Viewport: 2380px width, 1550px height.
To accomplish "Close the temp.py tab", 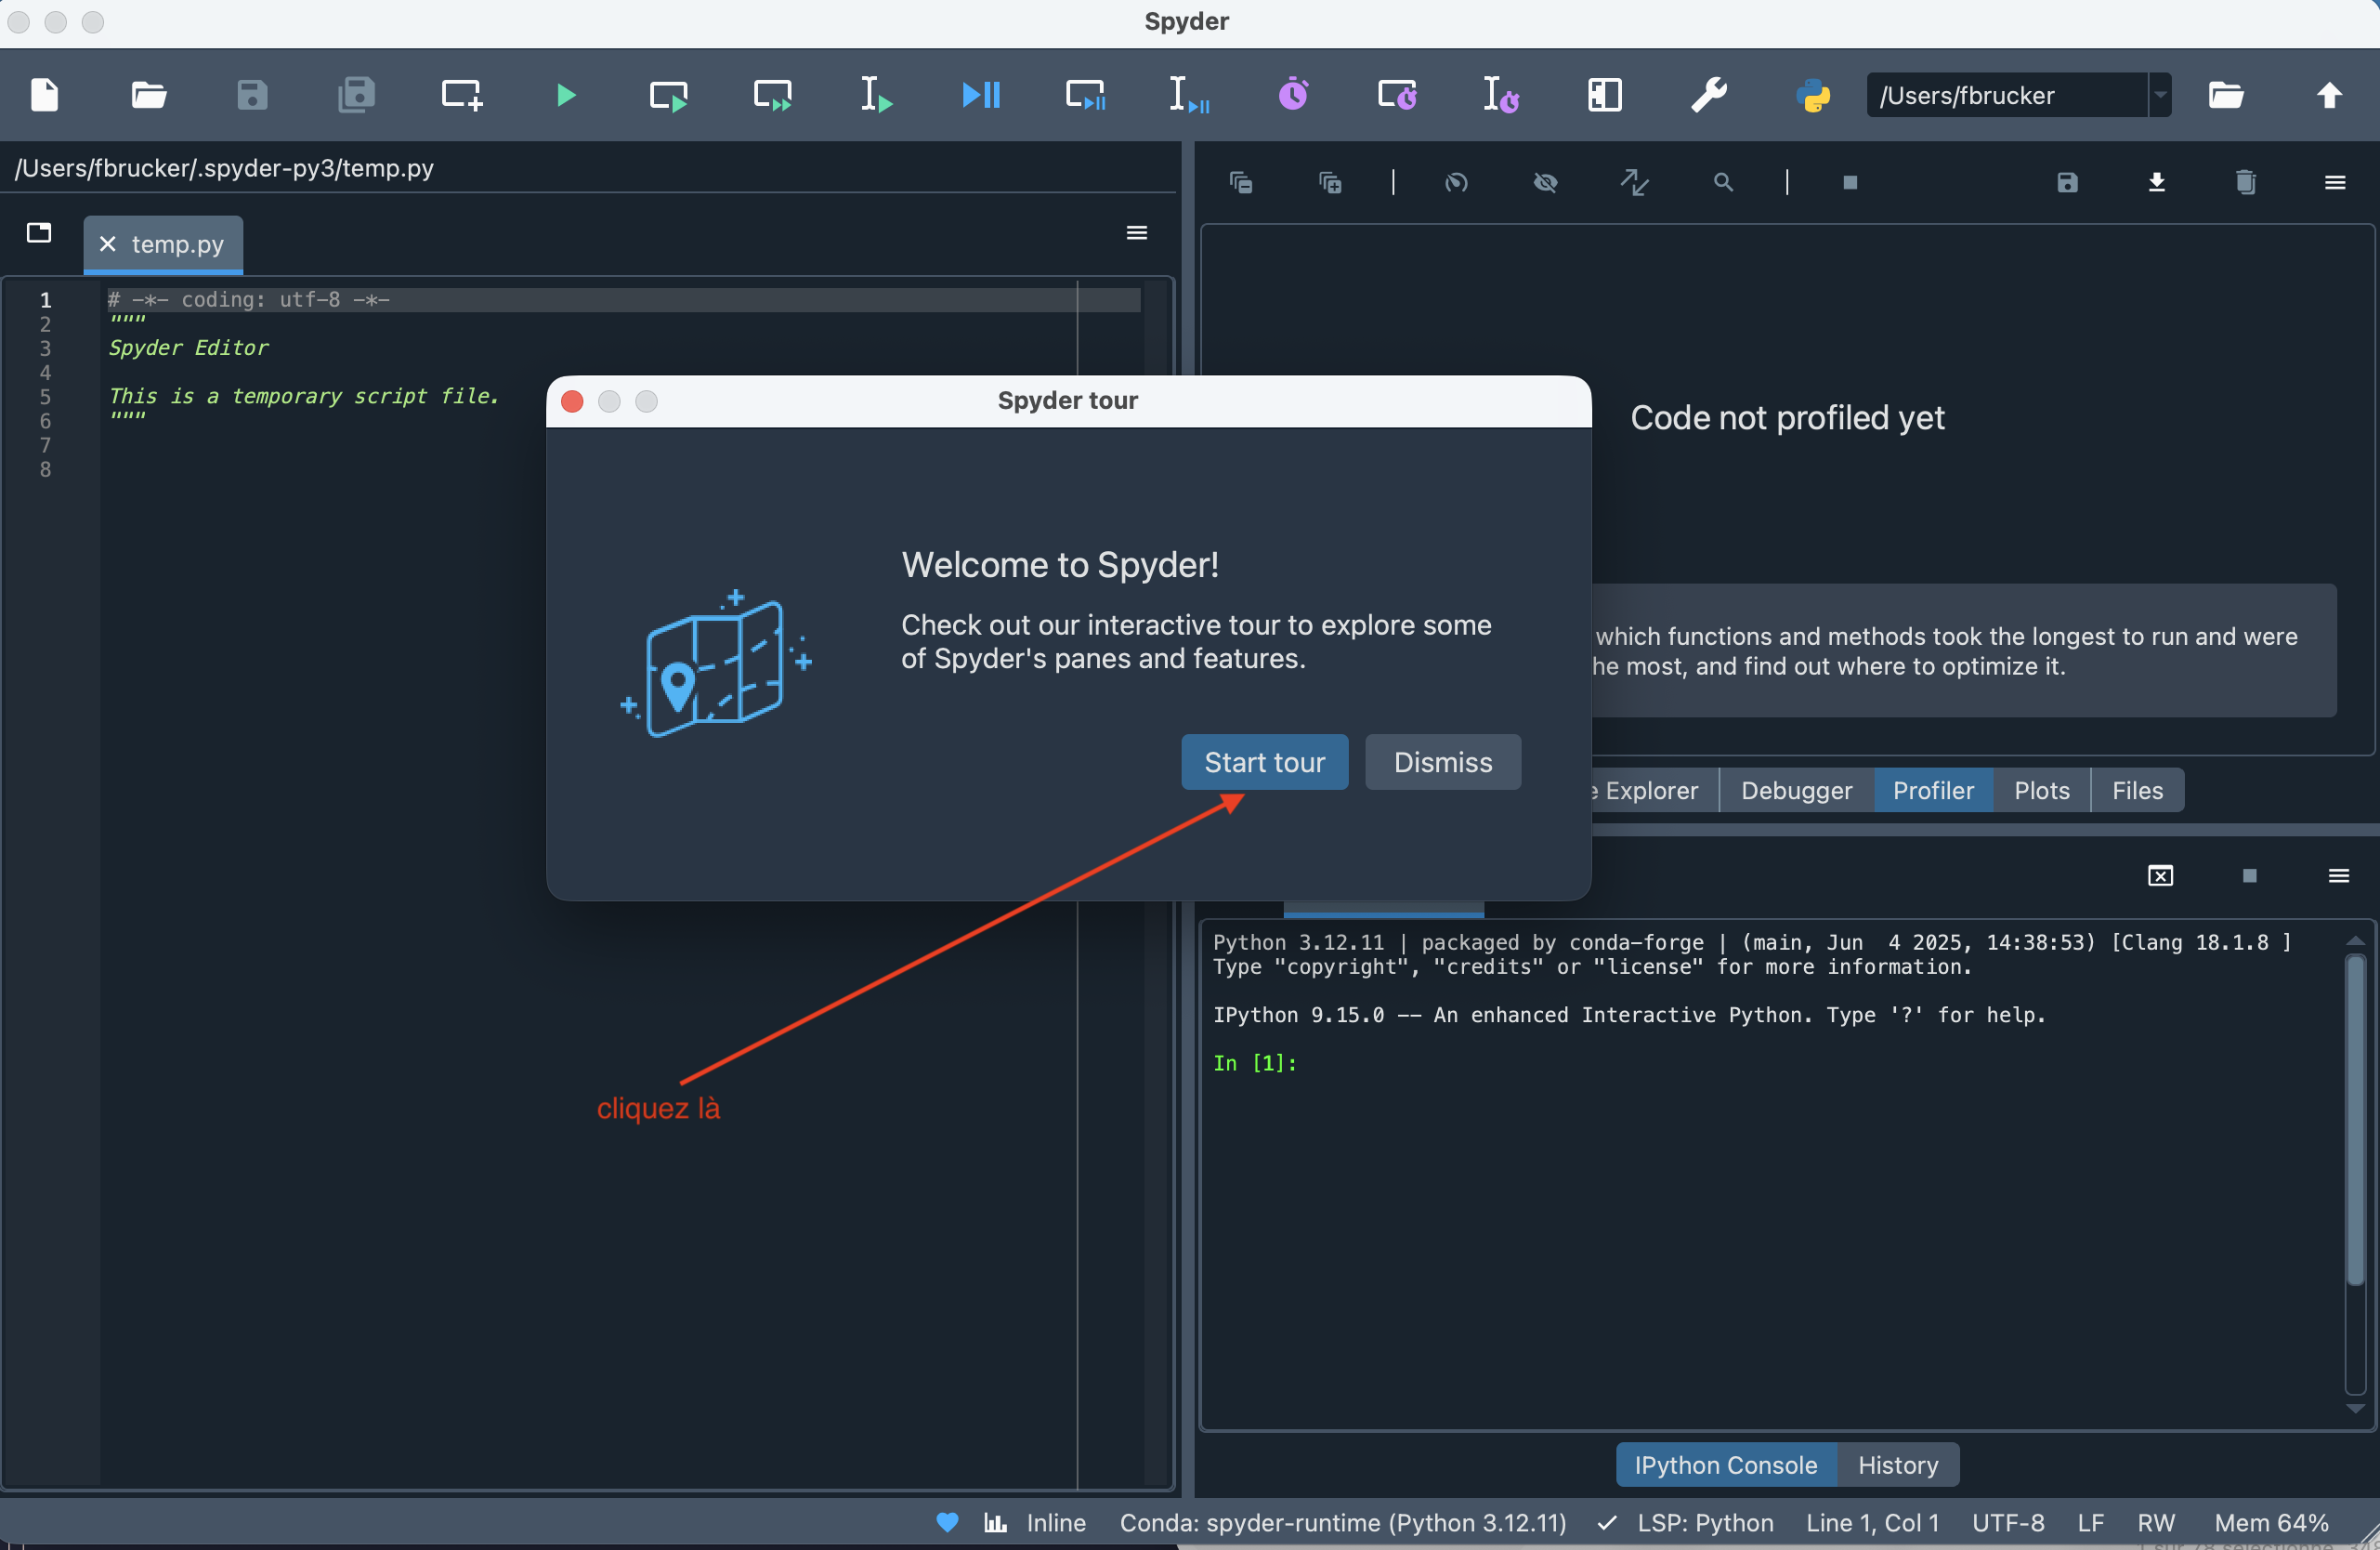I will click(108, 244).
